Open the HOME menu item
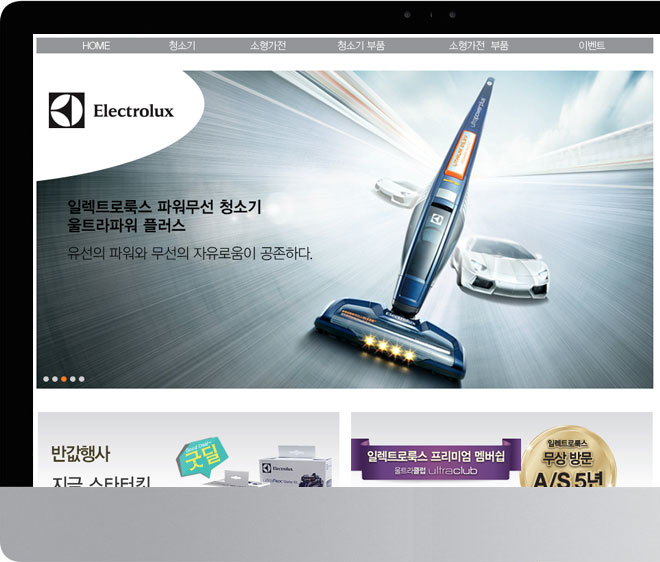Screen dimensions: 660x562 [96, 45]
